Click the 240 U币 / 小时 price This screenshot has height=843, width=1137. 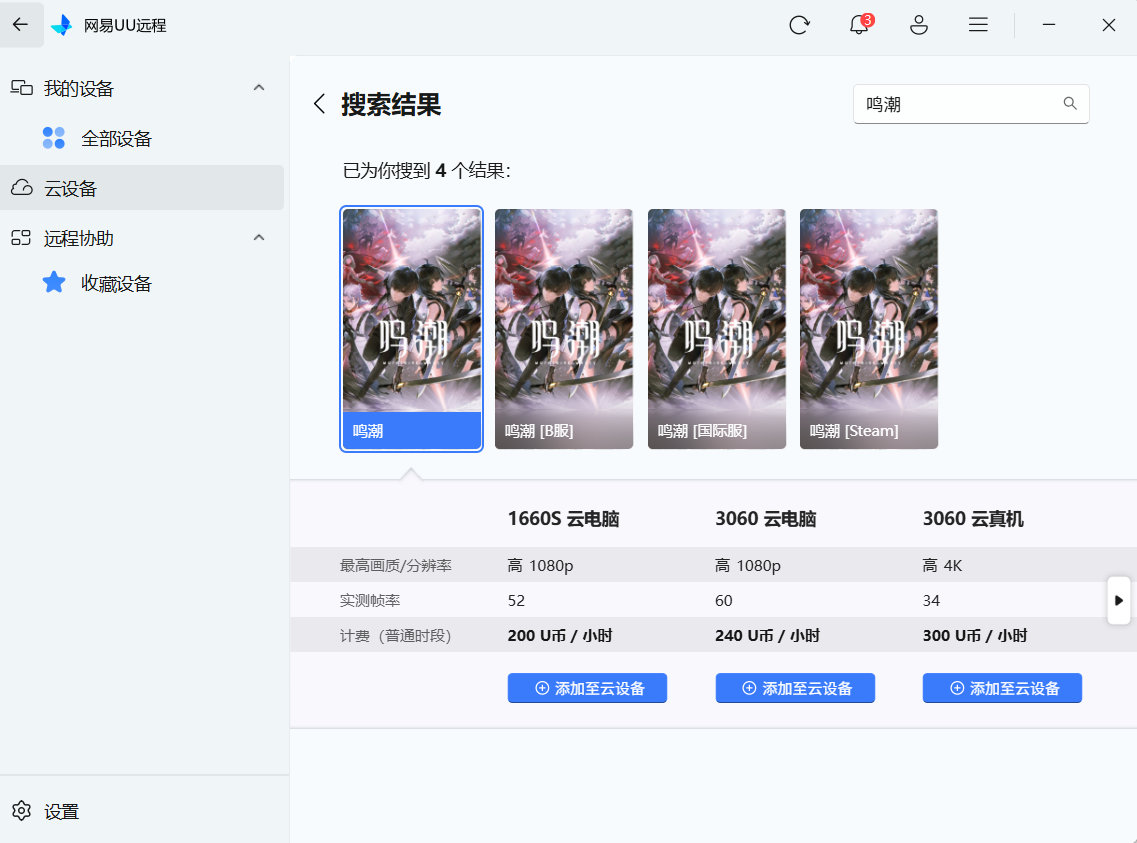pos(767,636)
